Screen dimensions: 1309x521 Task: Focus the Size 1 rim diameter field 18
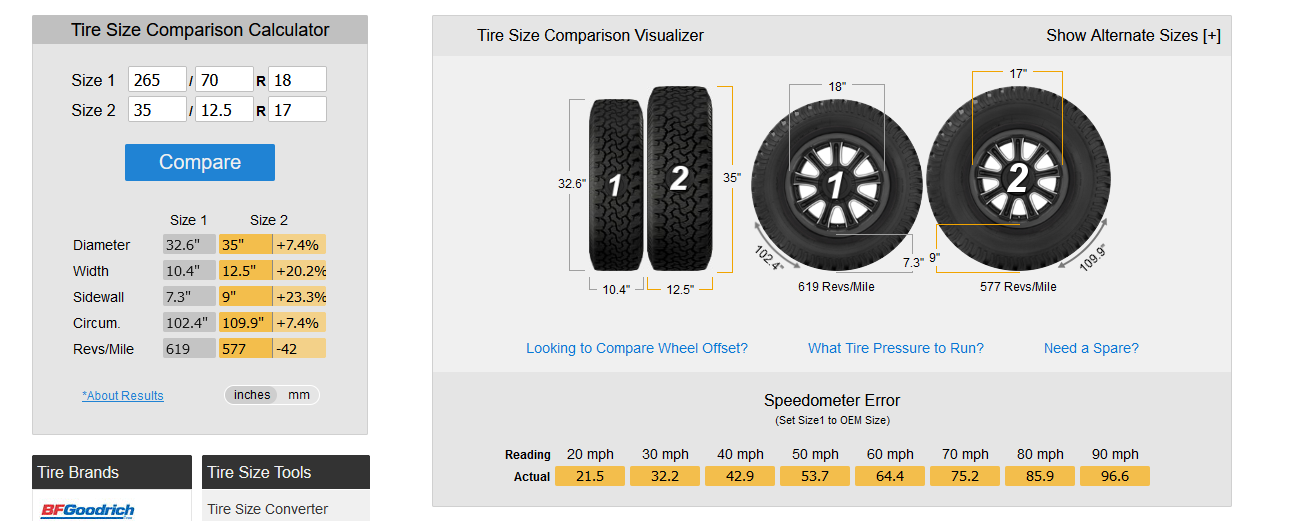297,80
